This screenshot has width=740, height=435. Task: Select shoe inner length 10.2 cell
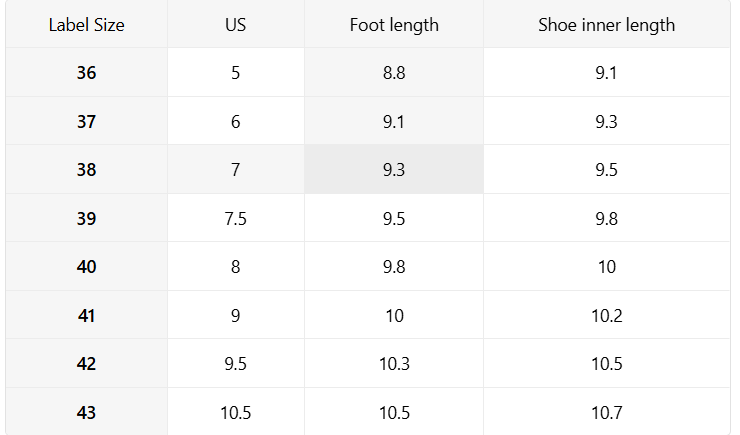pos(606,316)
